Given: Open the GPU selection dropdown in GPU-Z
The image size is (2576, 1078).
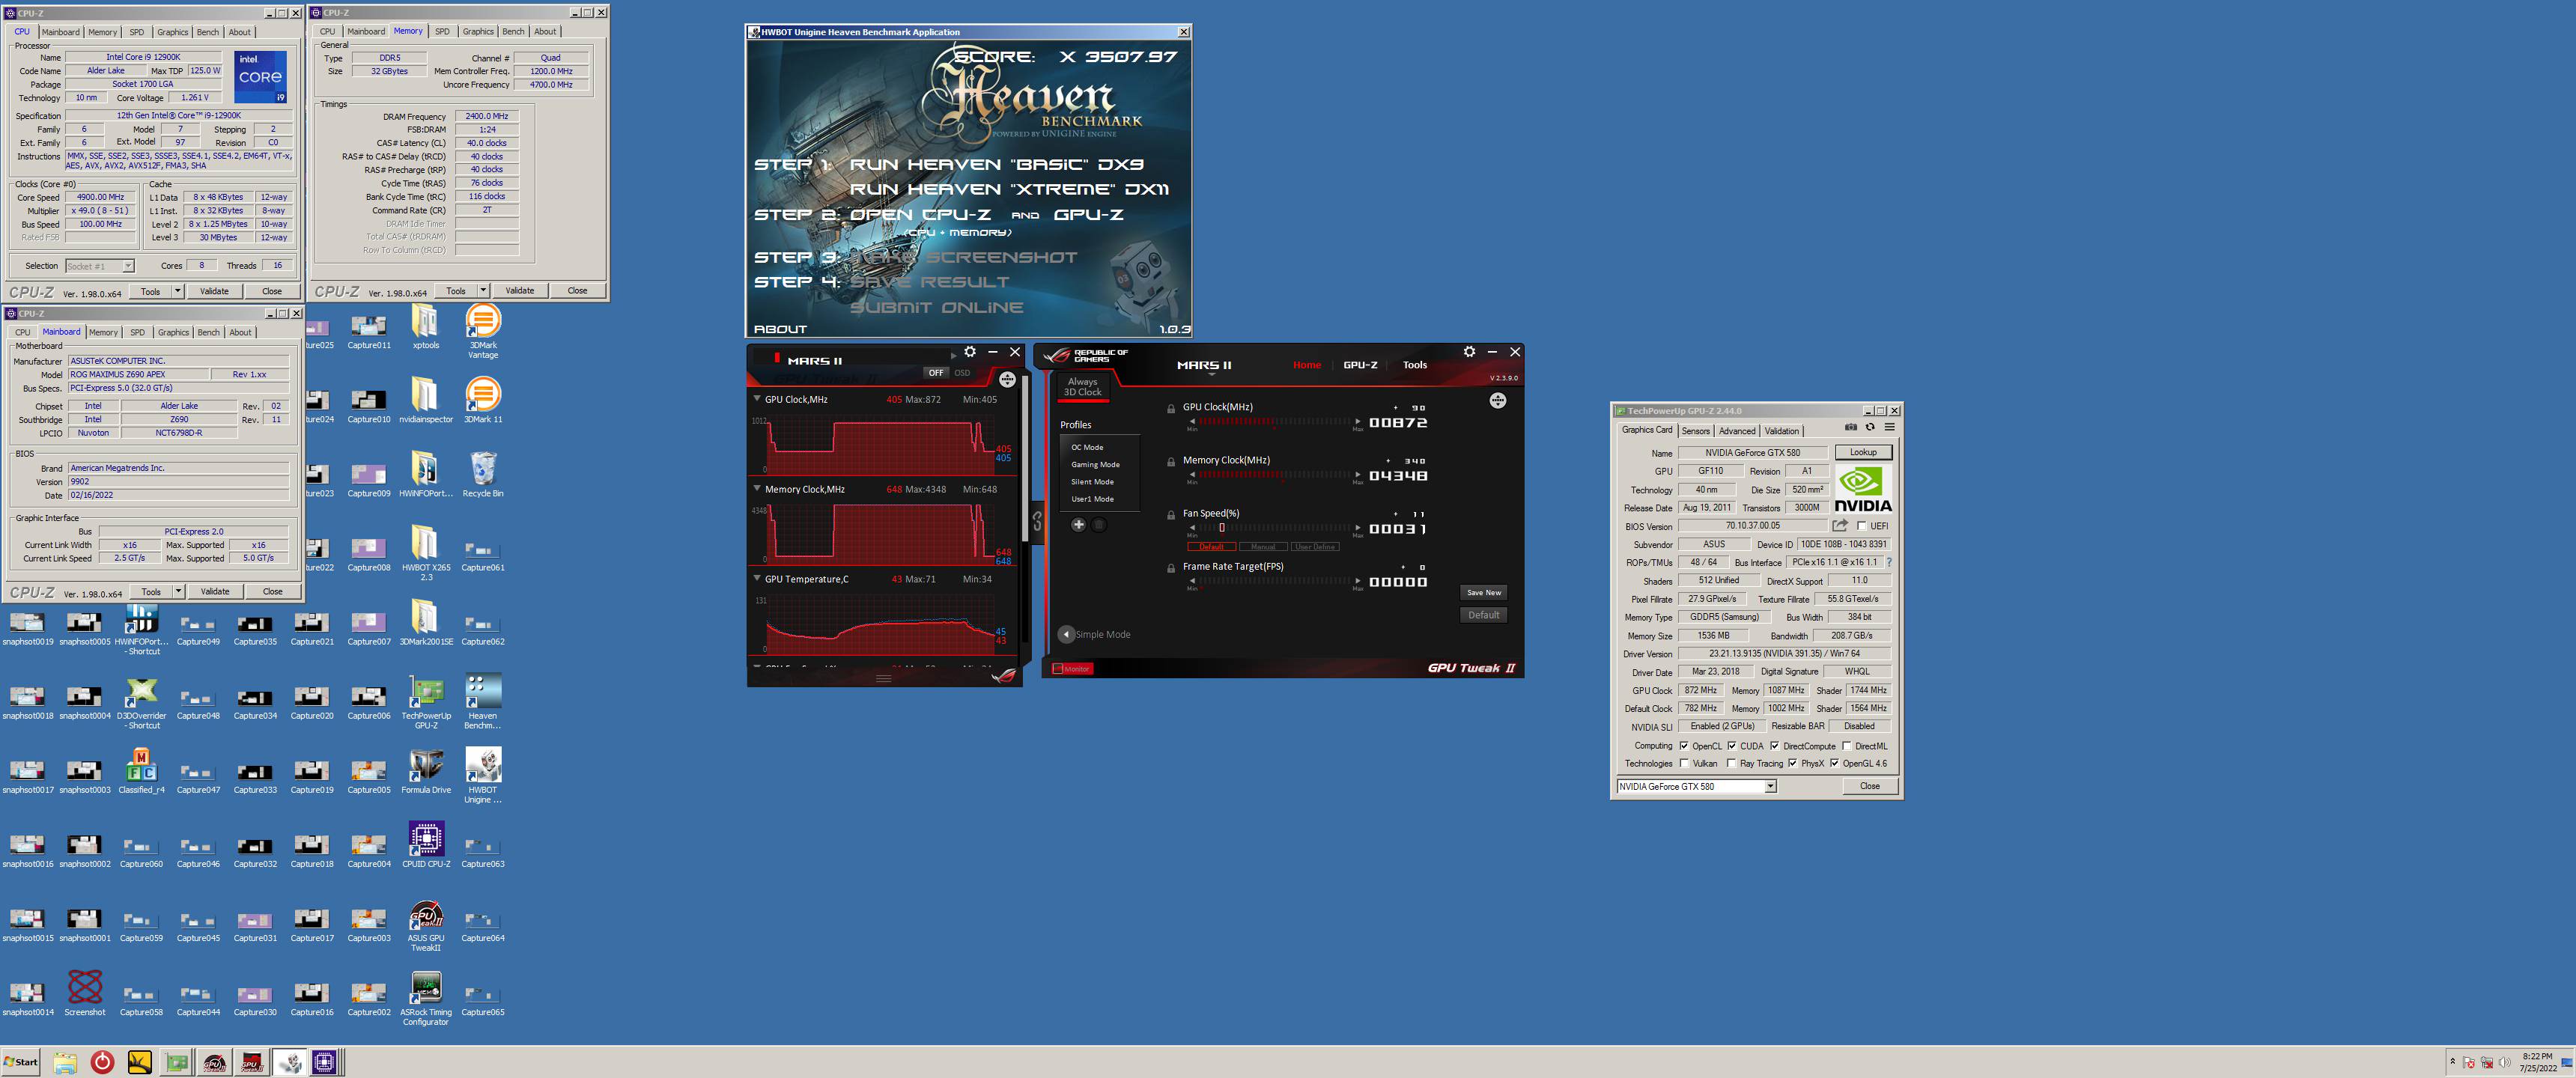Looking at the screenshot, I should coord(1770,786).
